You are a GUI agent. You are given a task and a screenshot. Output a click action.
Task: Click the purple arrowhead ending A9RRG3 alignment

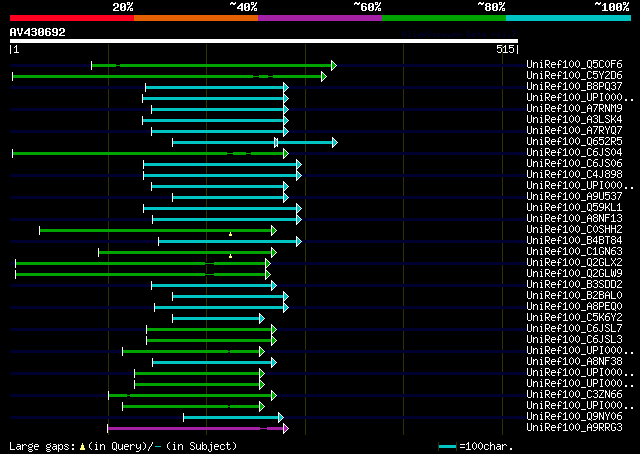tap(286, 429)
